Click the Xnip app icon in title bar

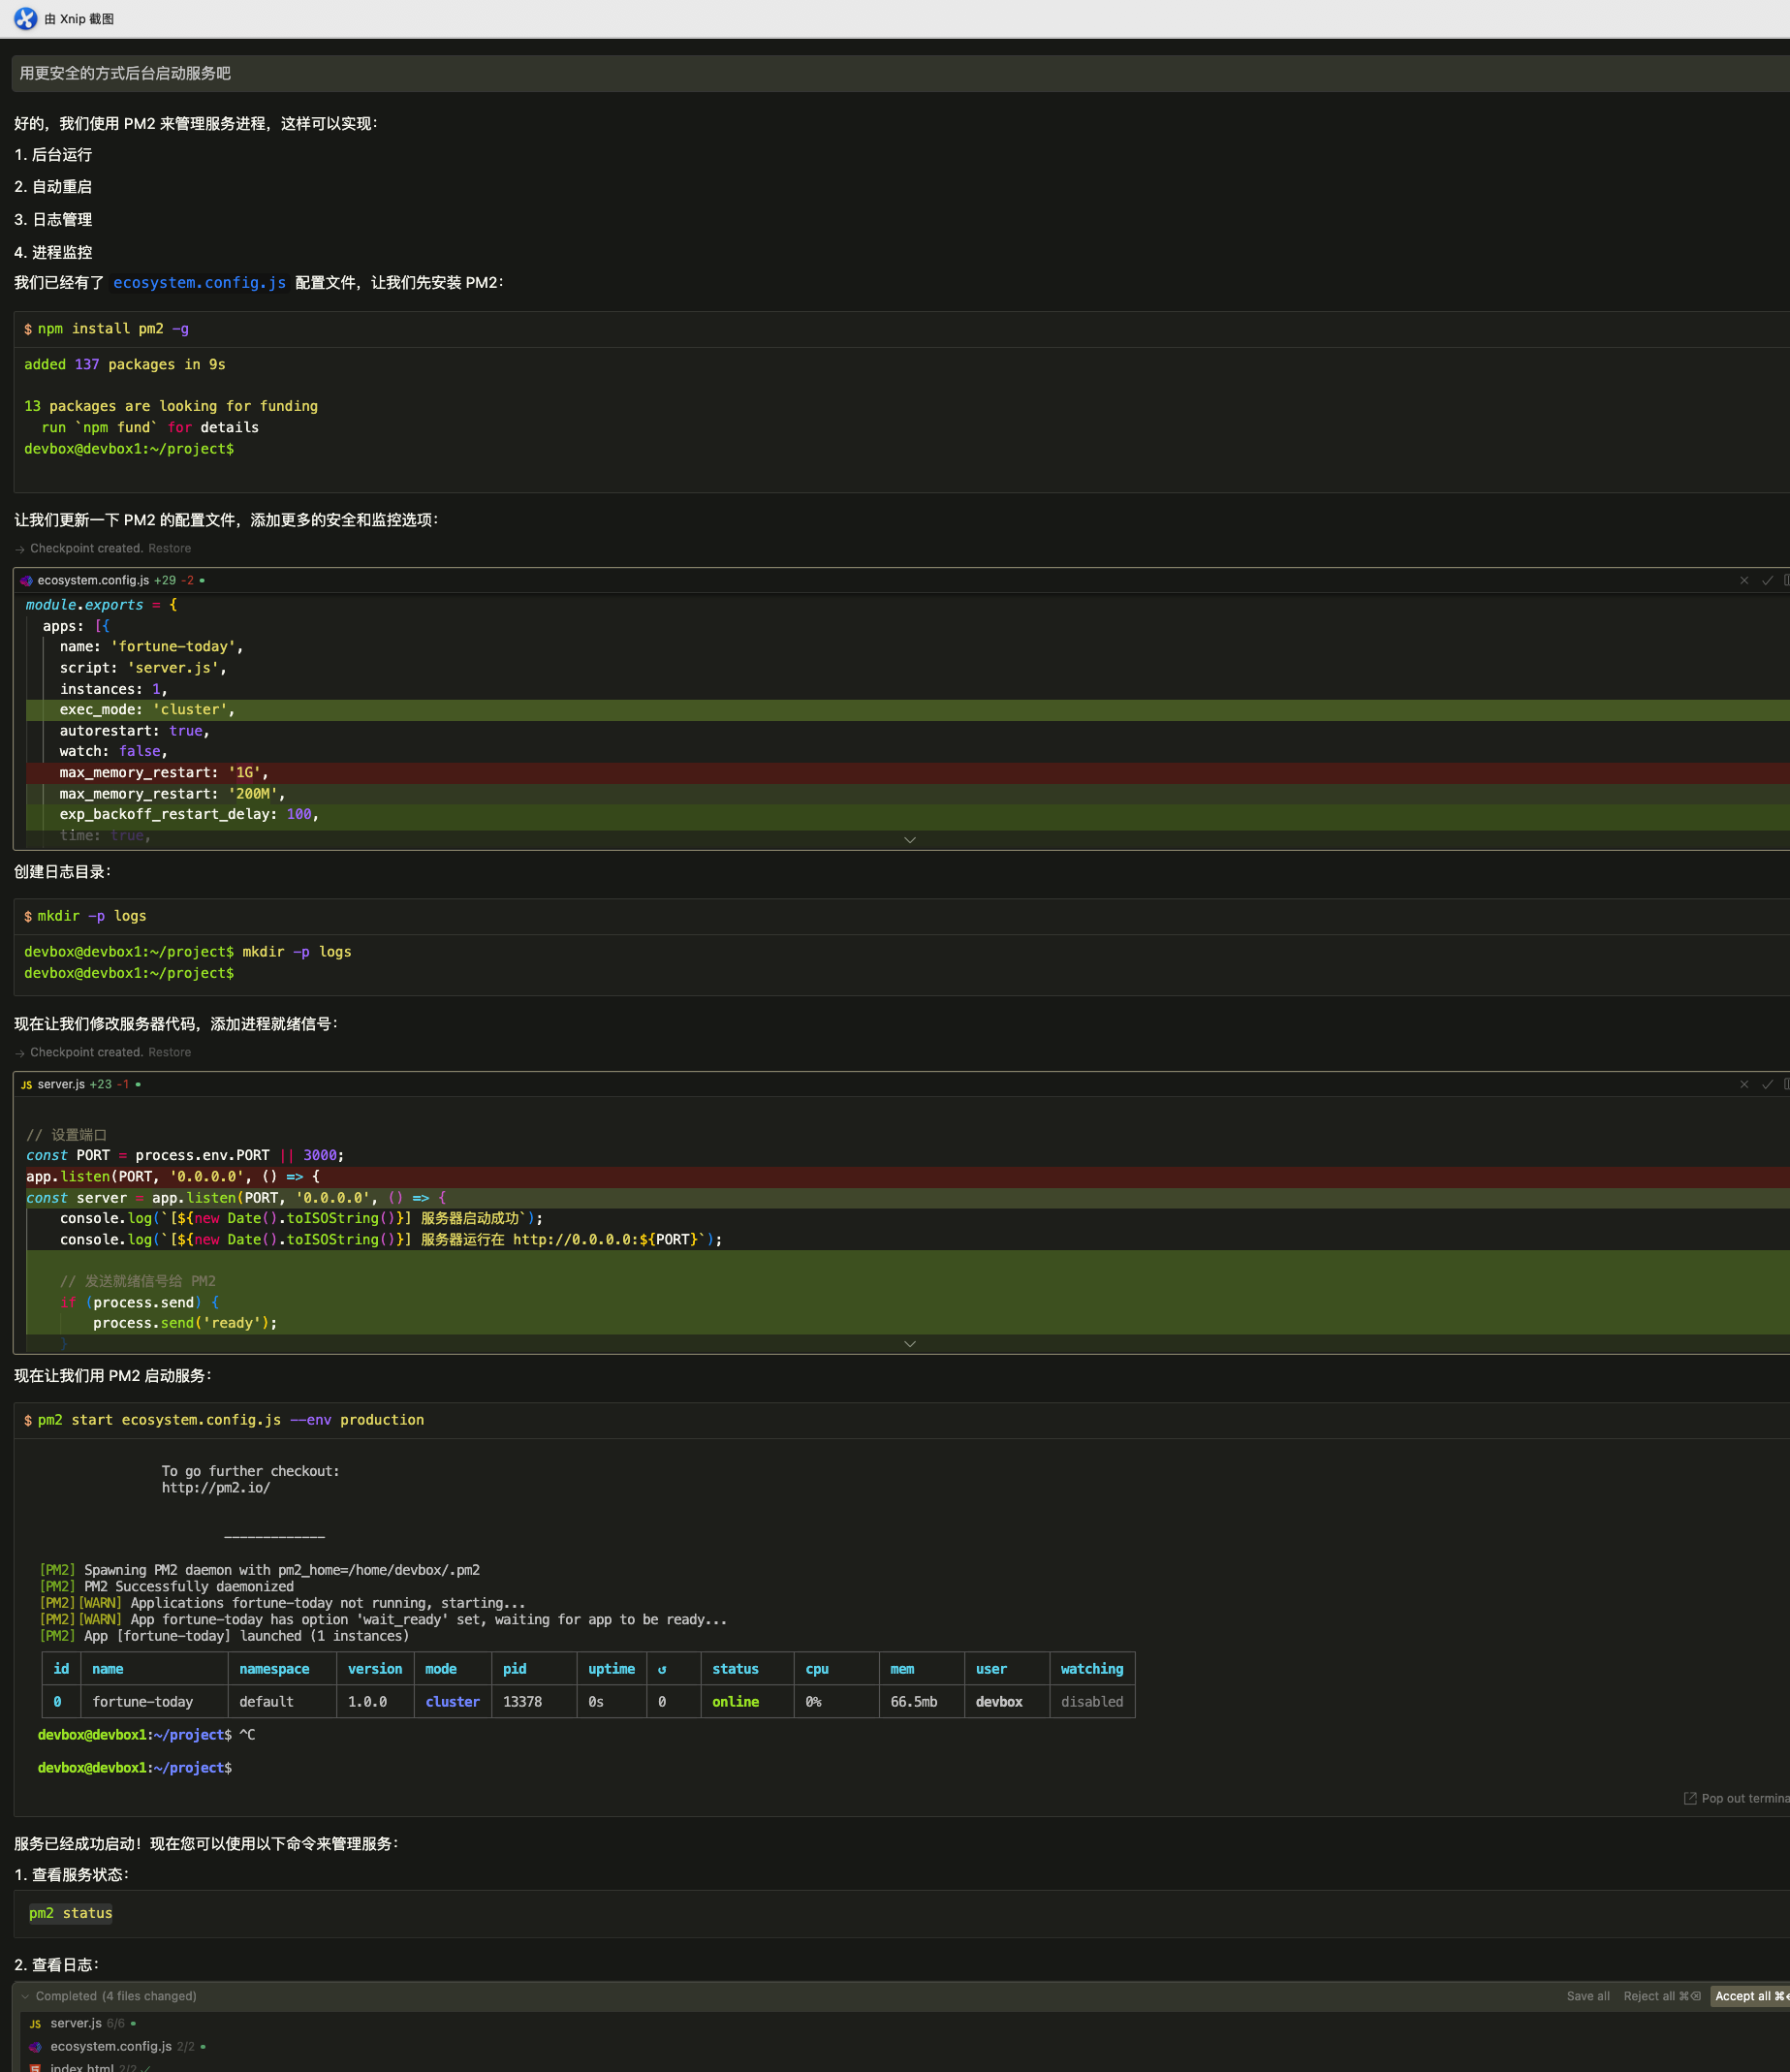pyautogui.click(x=25, y=19)
